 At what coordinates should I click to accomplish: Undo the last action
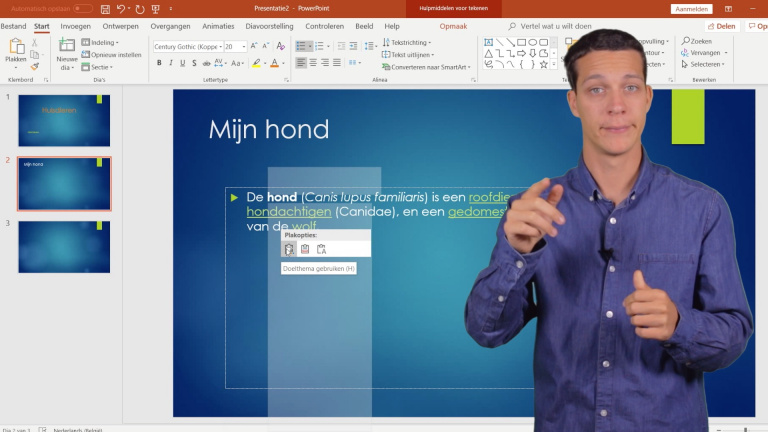[121, 9]
